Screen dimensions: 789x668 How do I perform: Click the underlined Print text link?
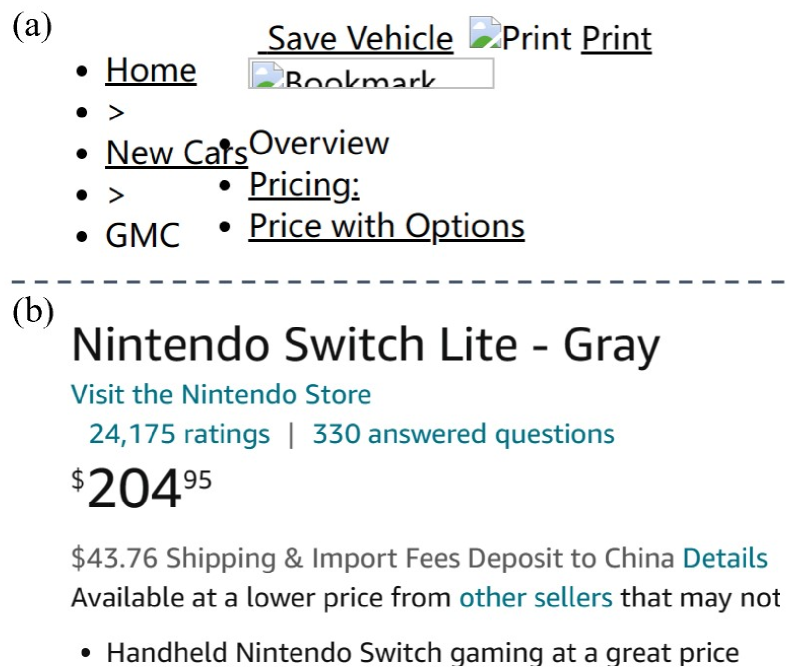[616, 39]
